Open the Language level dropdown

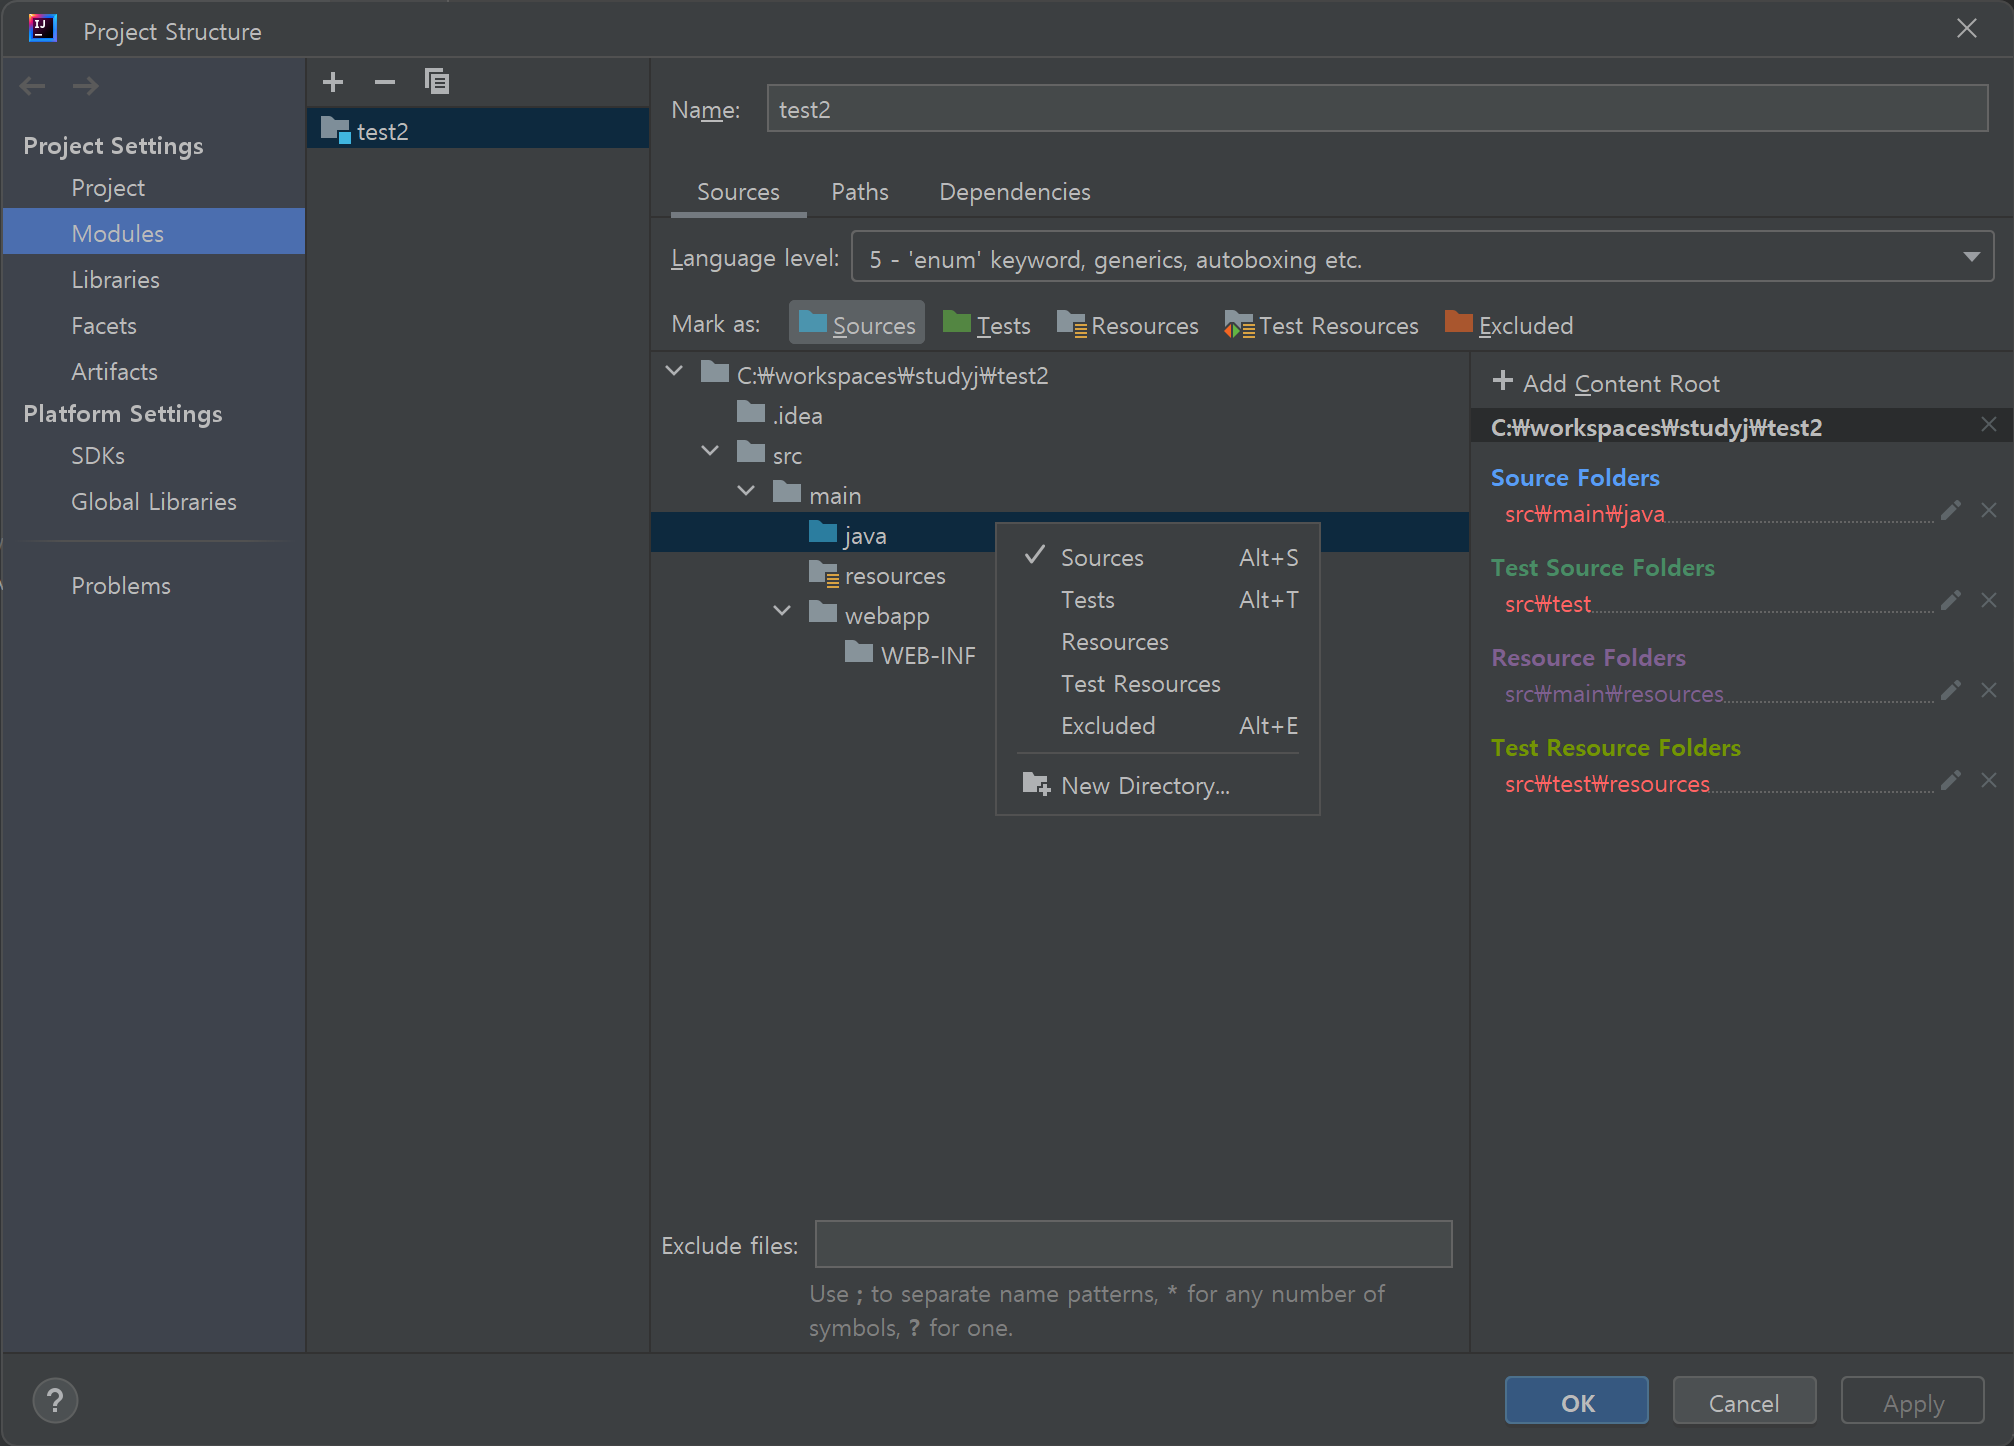(1422, 258)
